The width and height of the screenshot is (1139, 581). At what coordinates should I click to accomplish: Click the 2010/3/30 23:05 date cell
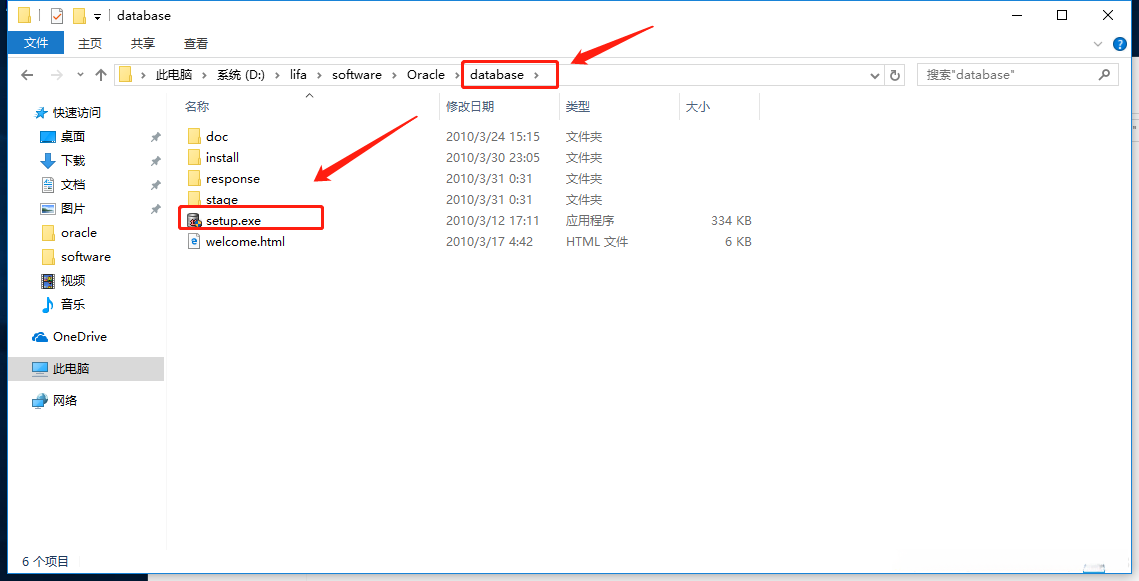pyautogui.click(x=493, y=158)
